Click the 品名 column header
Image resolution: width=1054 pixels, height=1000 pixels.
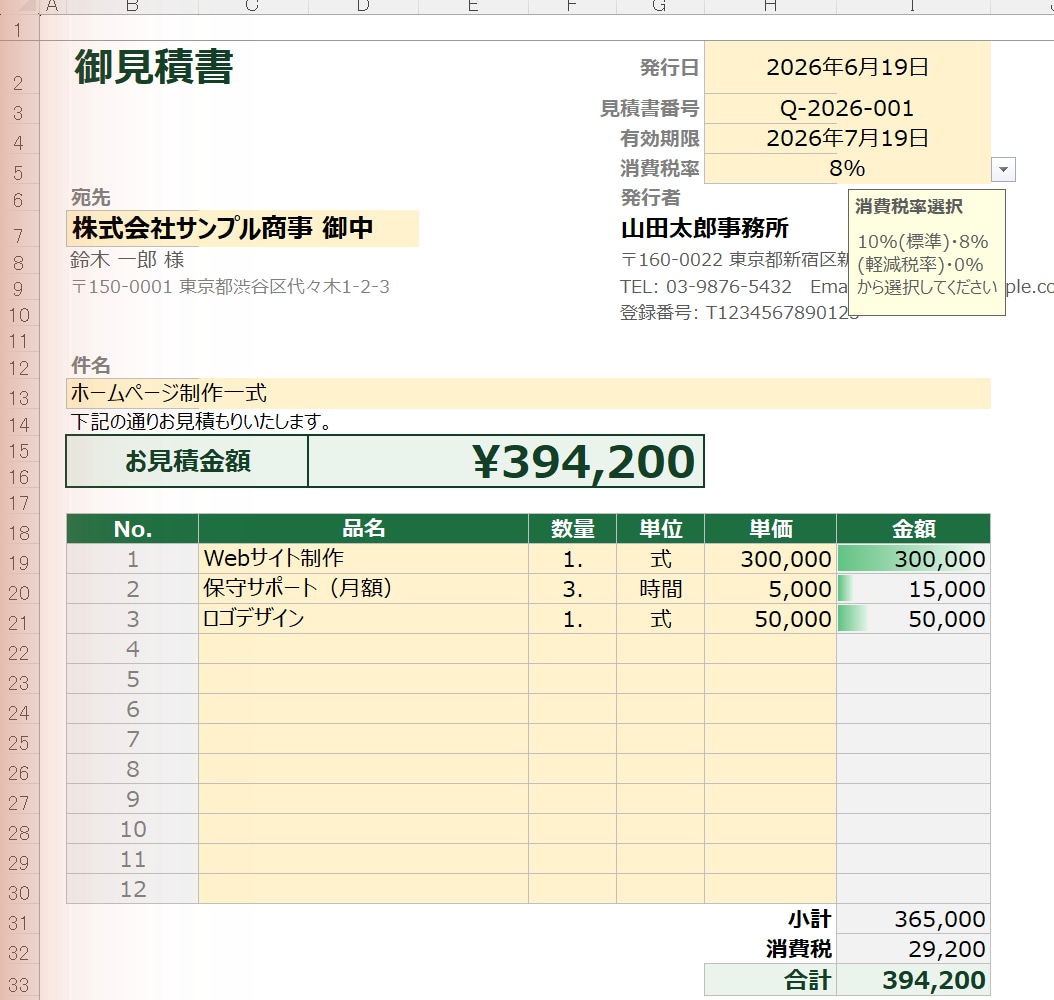pyautogui.click(x=364, y=529)
